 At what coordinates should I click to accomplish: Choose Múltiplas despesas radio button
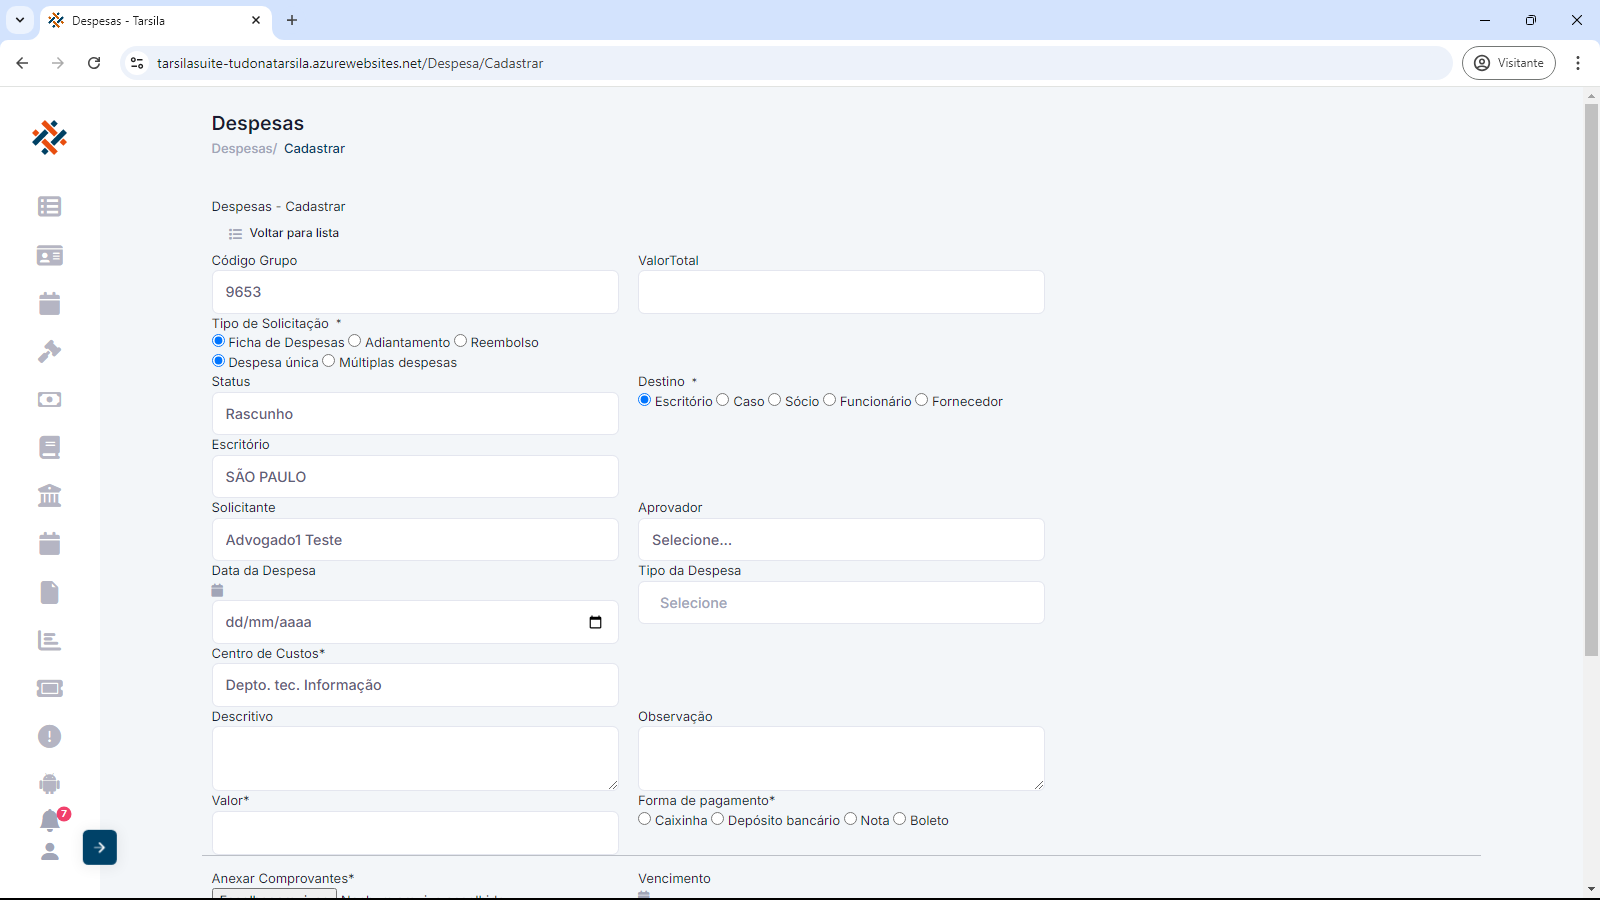coord(329,361)
